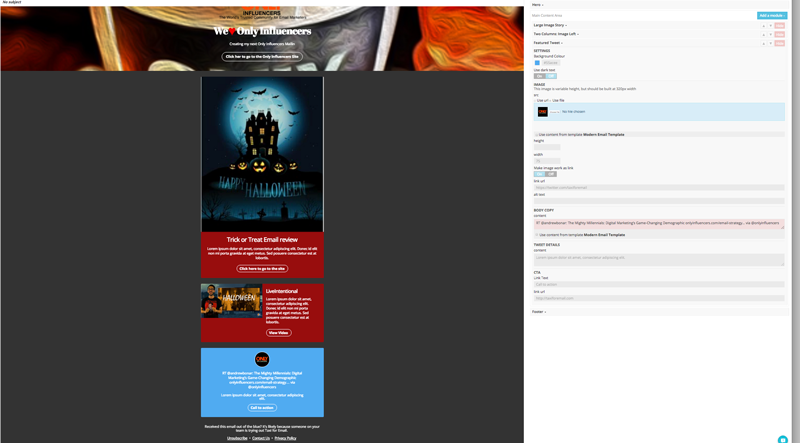
Task: Click the Only Influencers logo in tweet block
Action: click(262, 359)
